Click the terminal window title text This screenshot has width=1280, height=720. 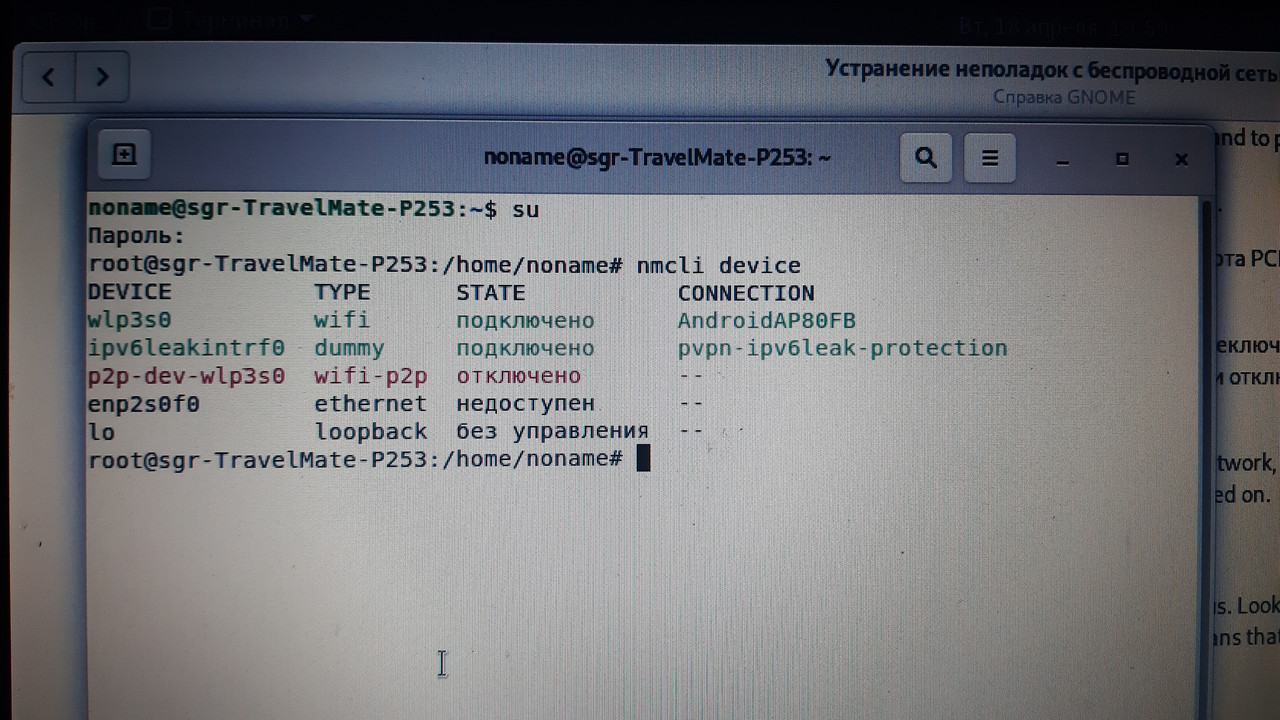coord(657,158)
